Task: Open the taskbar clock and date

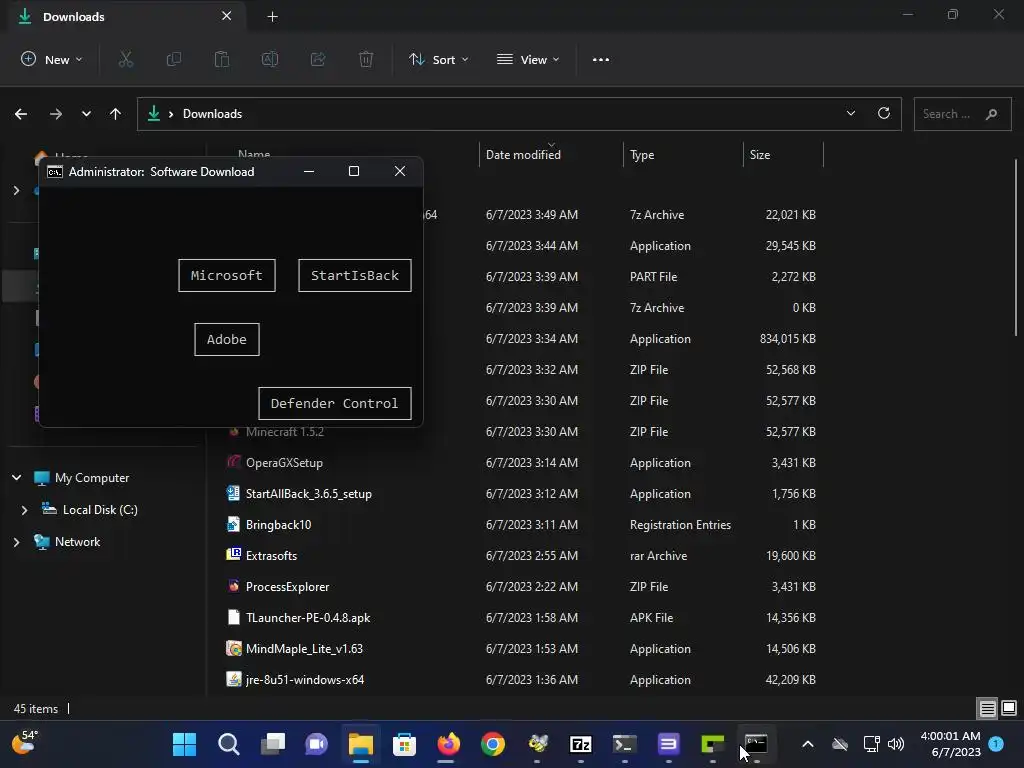Action: click(950, 744)
